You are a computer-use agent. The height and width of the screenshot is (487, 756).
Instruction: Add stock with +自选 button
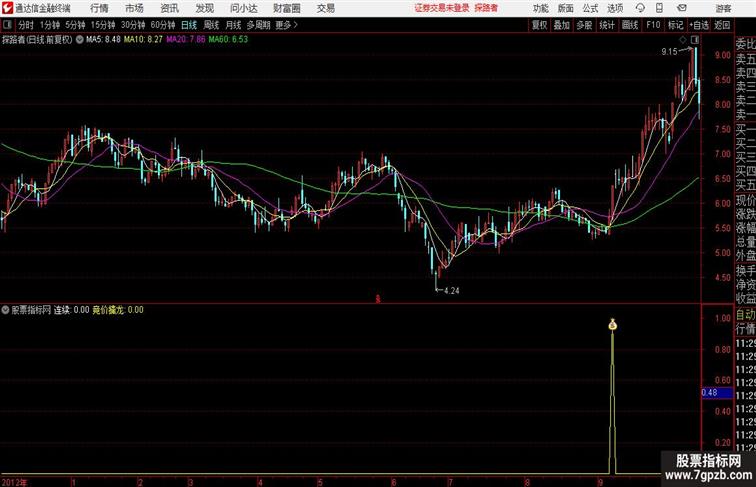click(699, 25)
